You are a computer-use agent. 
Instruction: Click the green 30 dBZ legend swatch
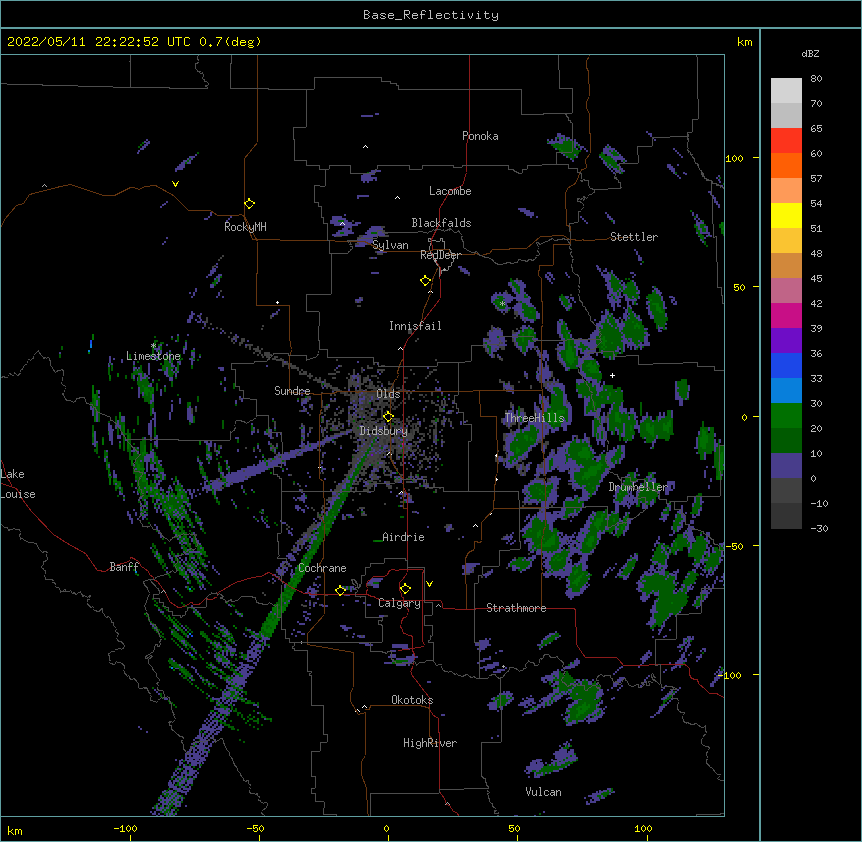(x=786, y=416)
